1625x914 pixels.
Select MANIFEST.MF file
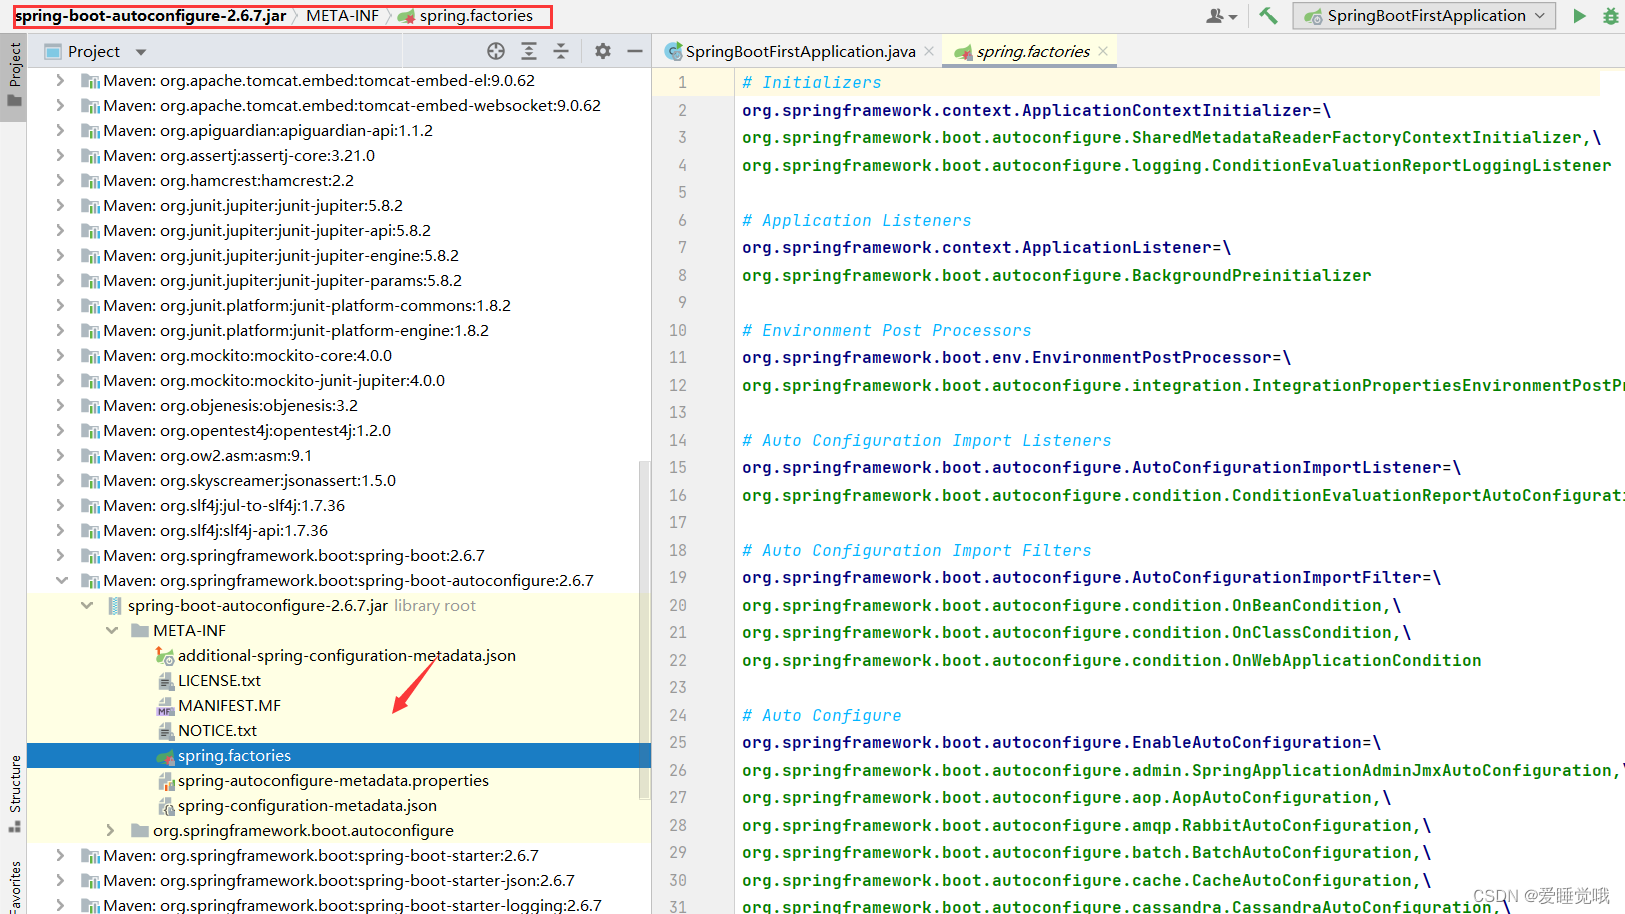(x=229, y=705)
